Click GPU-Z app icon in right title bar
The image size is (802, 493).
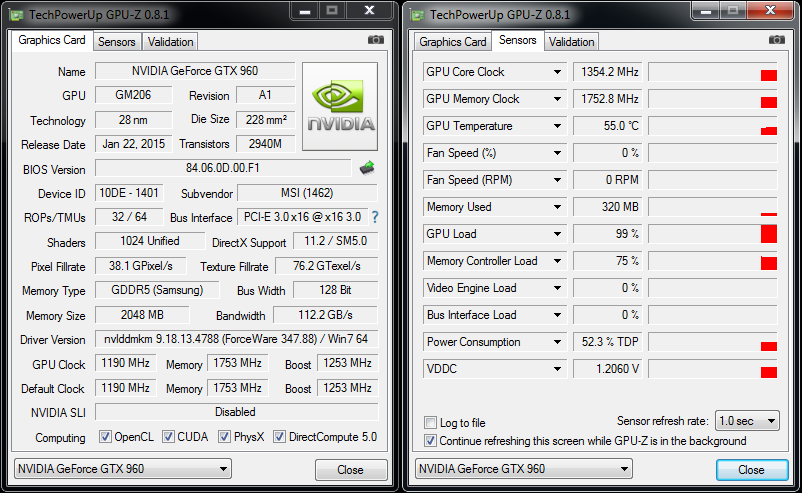click(417, 15)
